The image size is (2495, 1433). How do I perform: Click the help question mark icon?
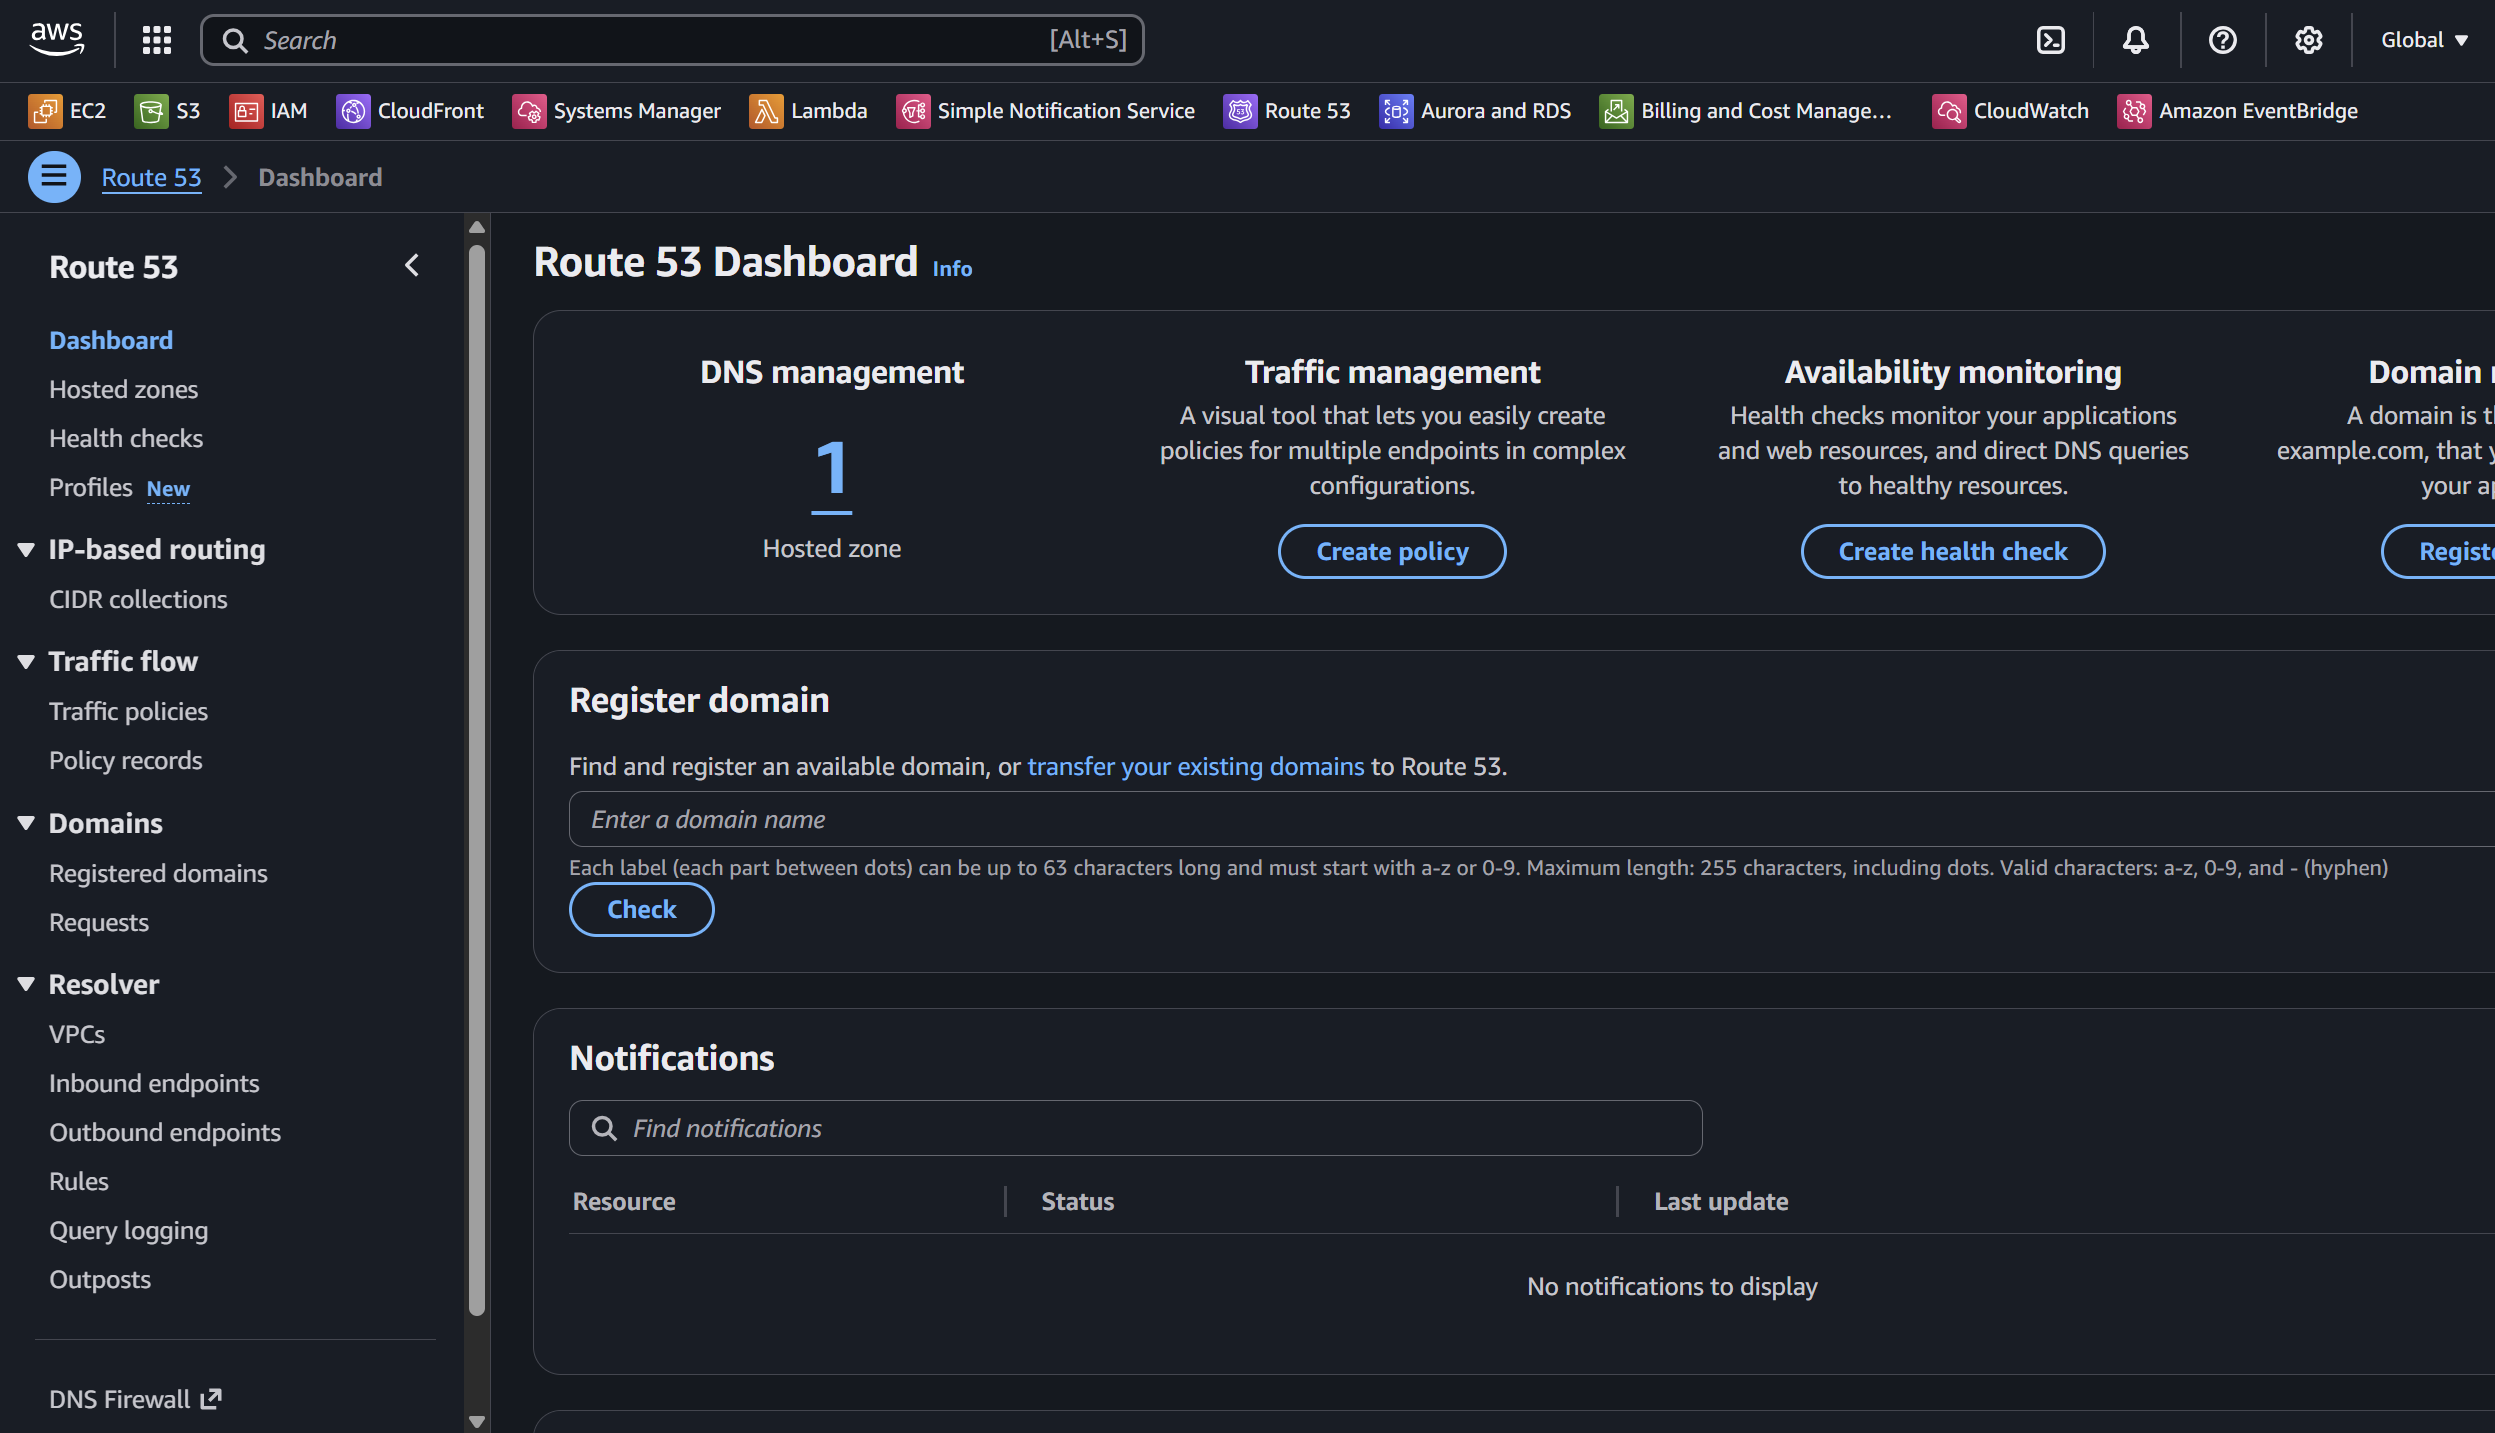pyautogui.click(x=2222, y=40)
